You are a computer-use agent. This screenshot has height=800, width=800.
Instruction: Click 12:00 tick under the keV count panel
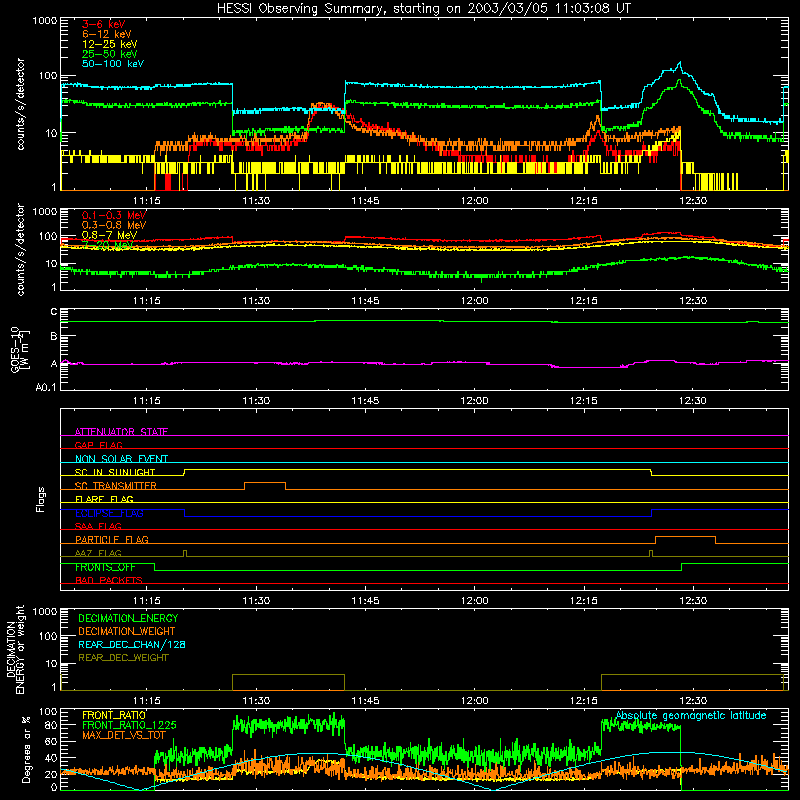pyautogui.click(x=474, y=201)
